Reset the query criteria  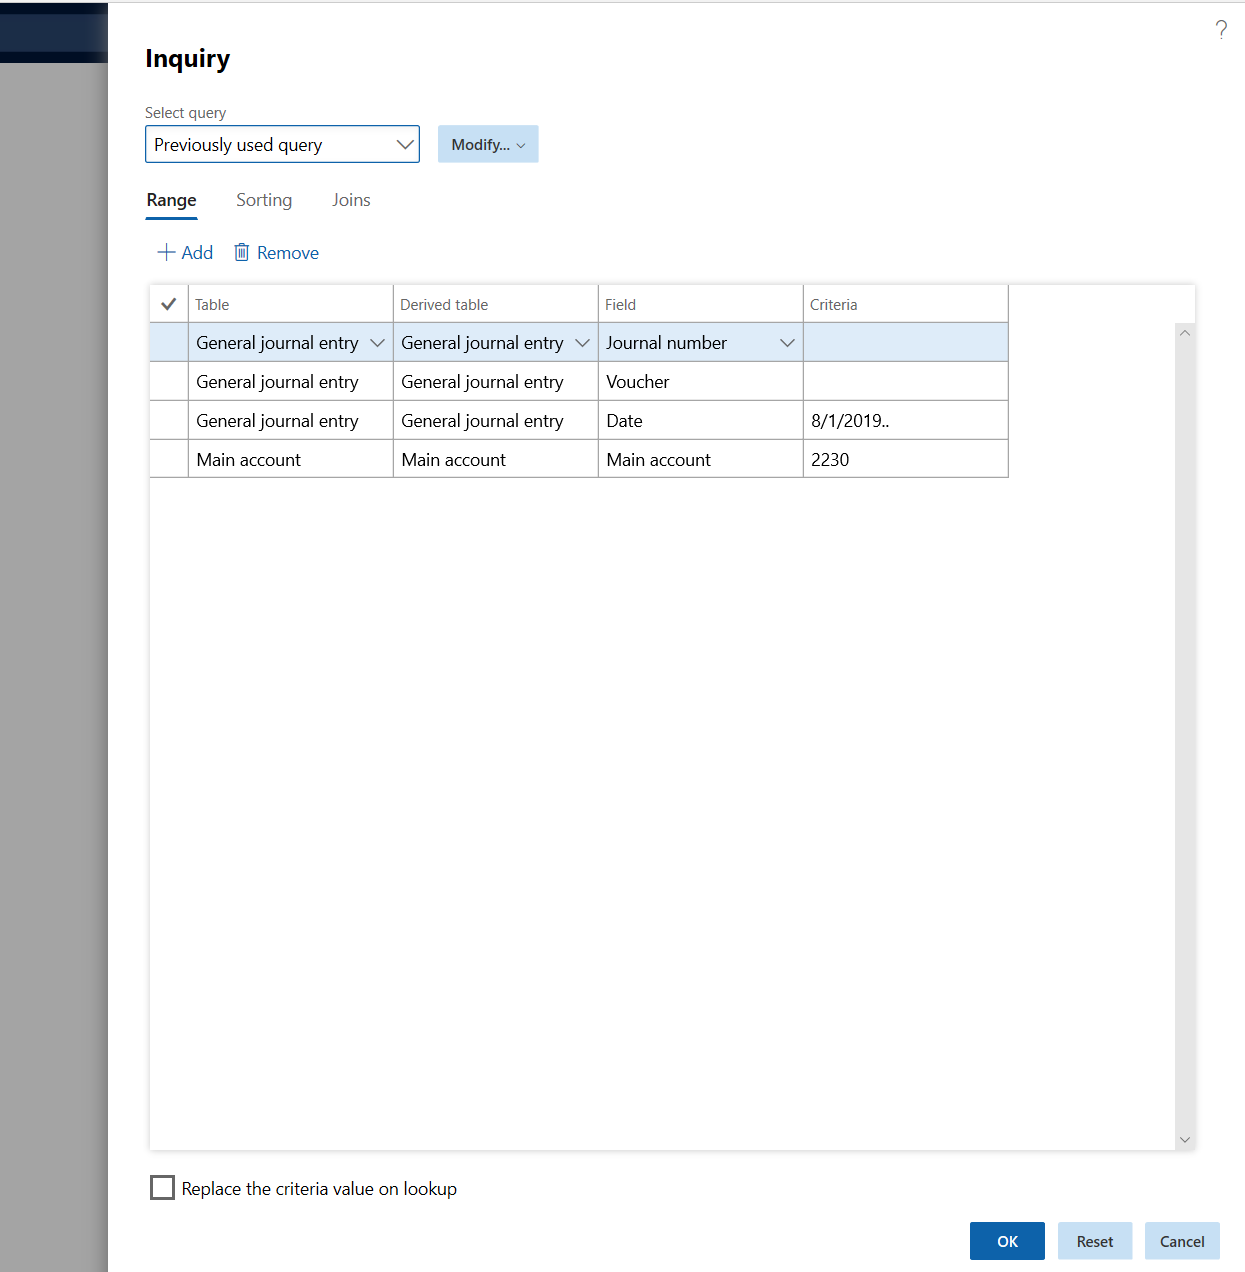(1094, 1241)
